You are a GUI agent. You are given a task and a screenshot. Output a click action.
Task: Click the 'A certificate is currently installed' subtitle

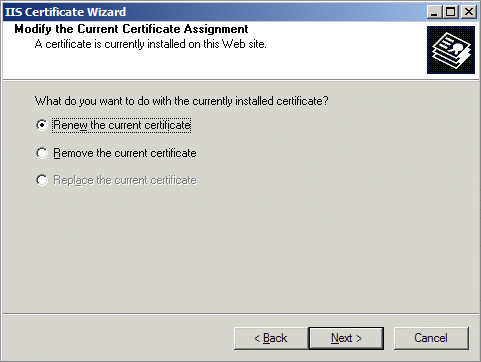tap(151, 44)
